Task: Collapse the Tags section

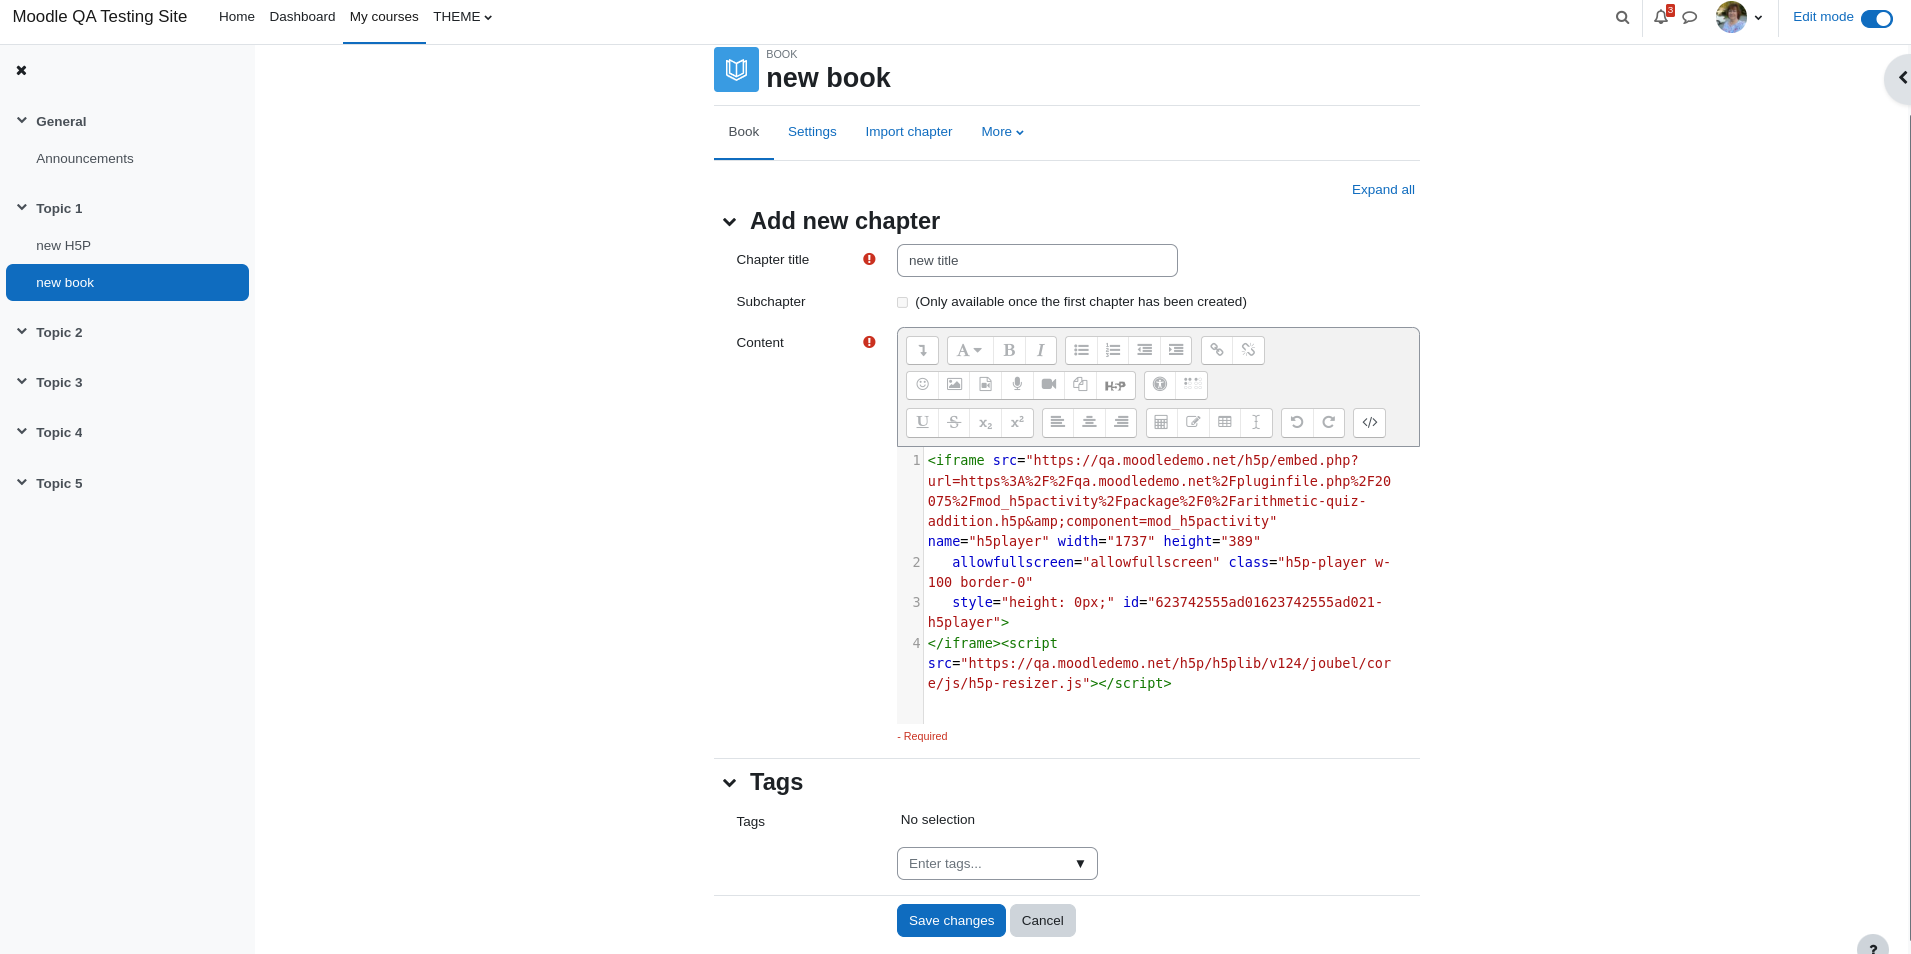Action: click(x=729, y=783)
